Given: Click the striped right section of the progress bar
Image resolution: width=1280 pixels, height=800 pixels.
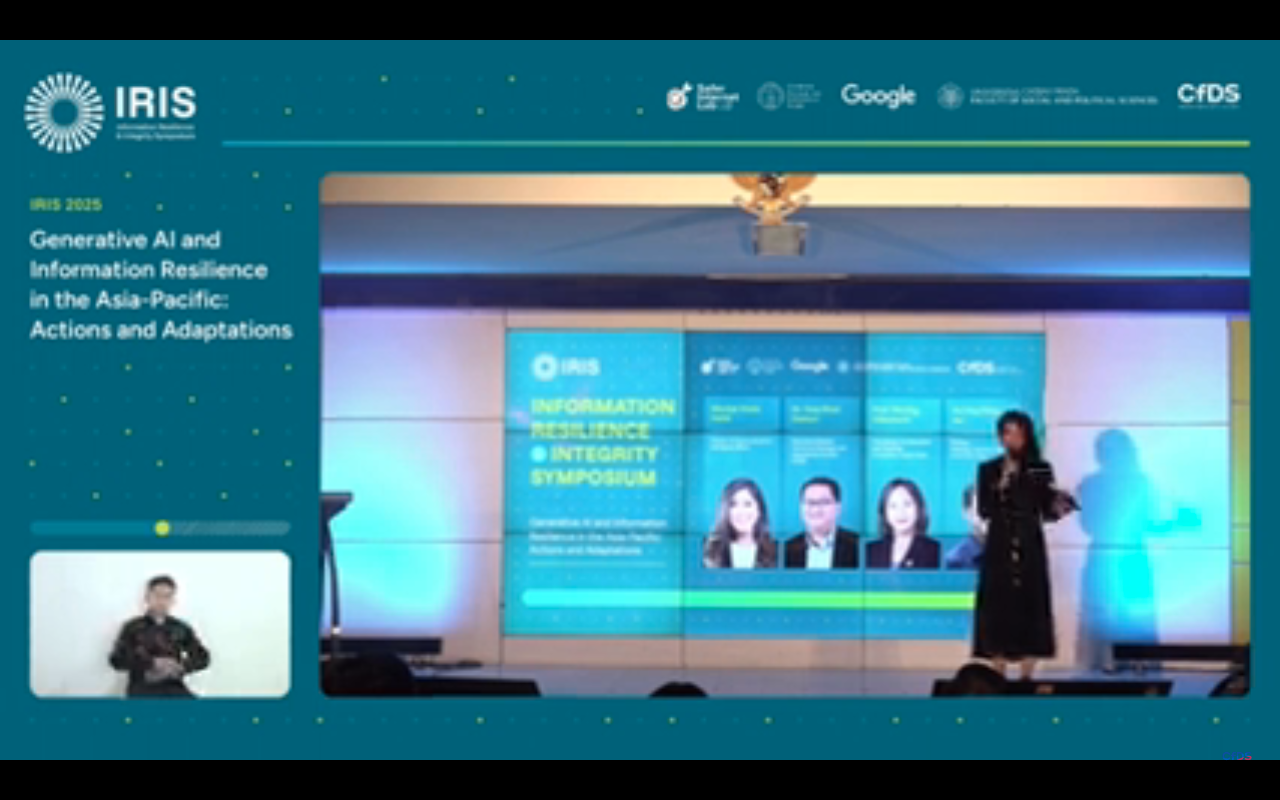Looking at the screenshot, I should [x=230, y=528].
